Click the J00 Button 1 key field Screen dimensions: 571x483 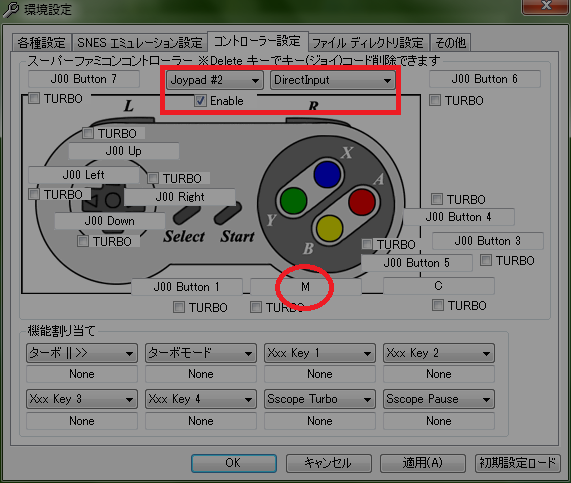click(x=187, y=287)
